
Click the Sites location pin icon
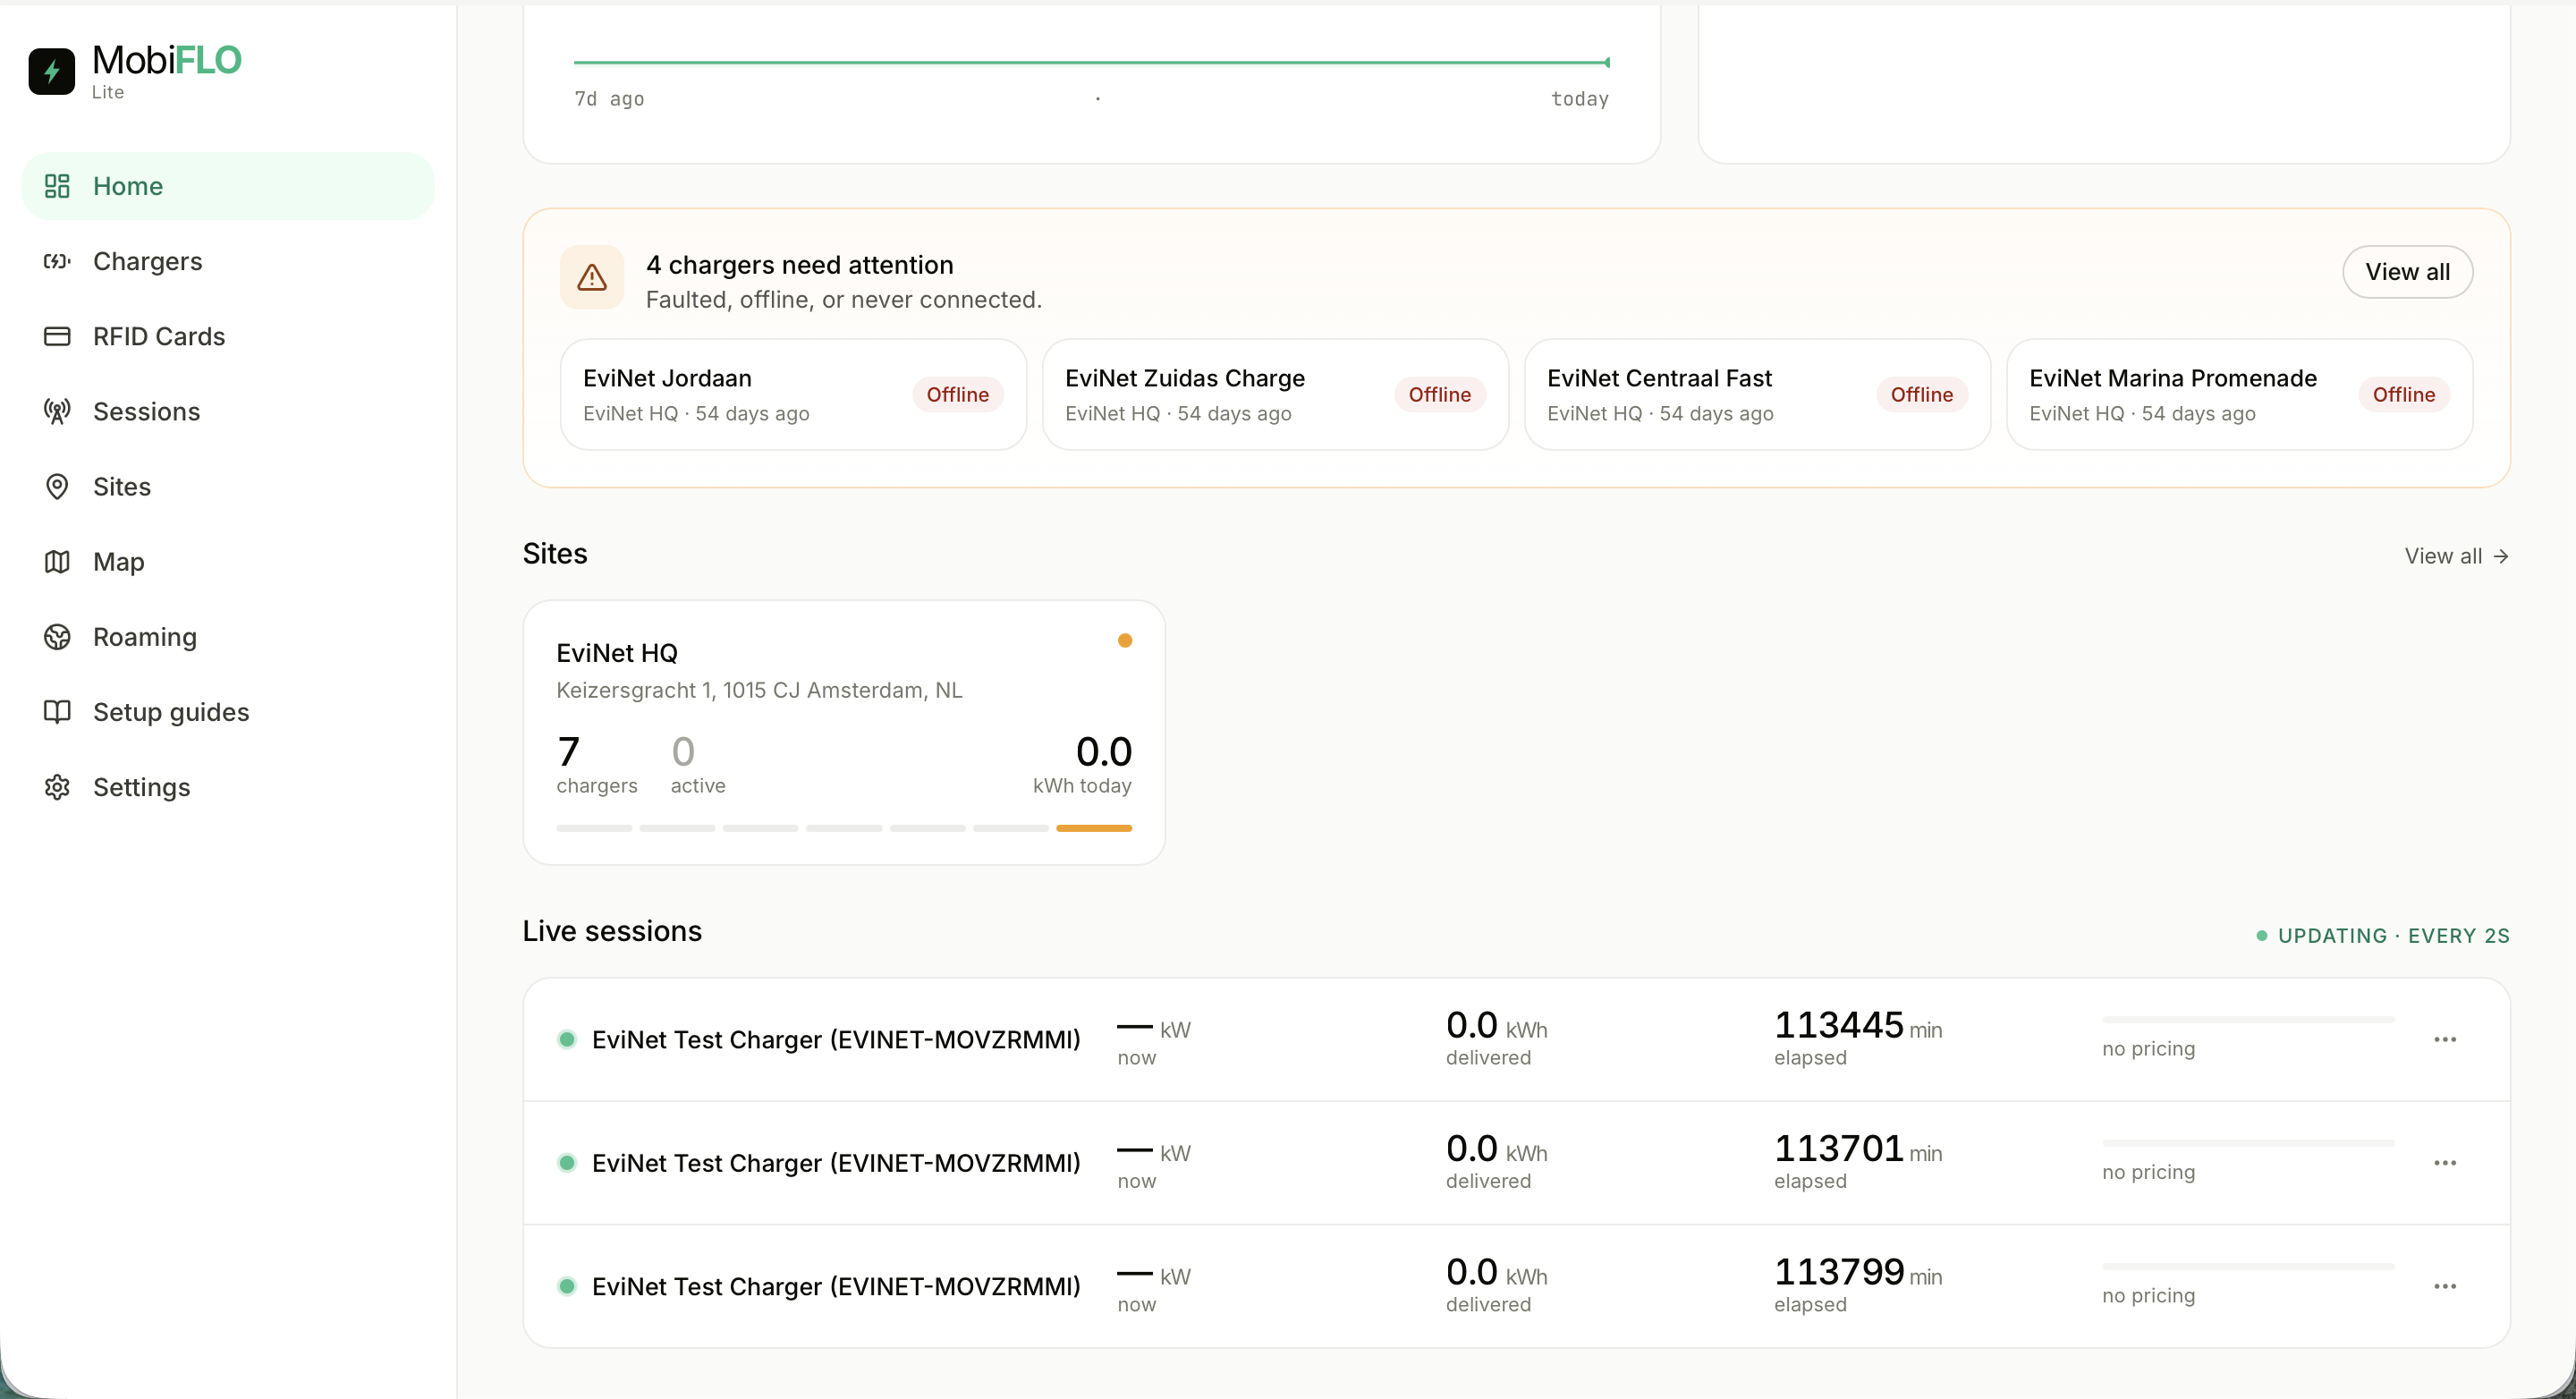[57, 486]
